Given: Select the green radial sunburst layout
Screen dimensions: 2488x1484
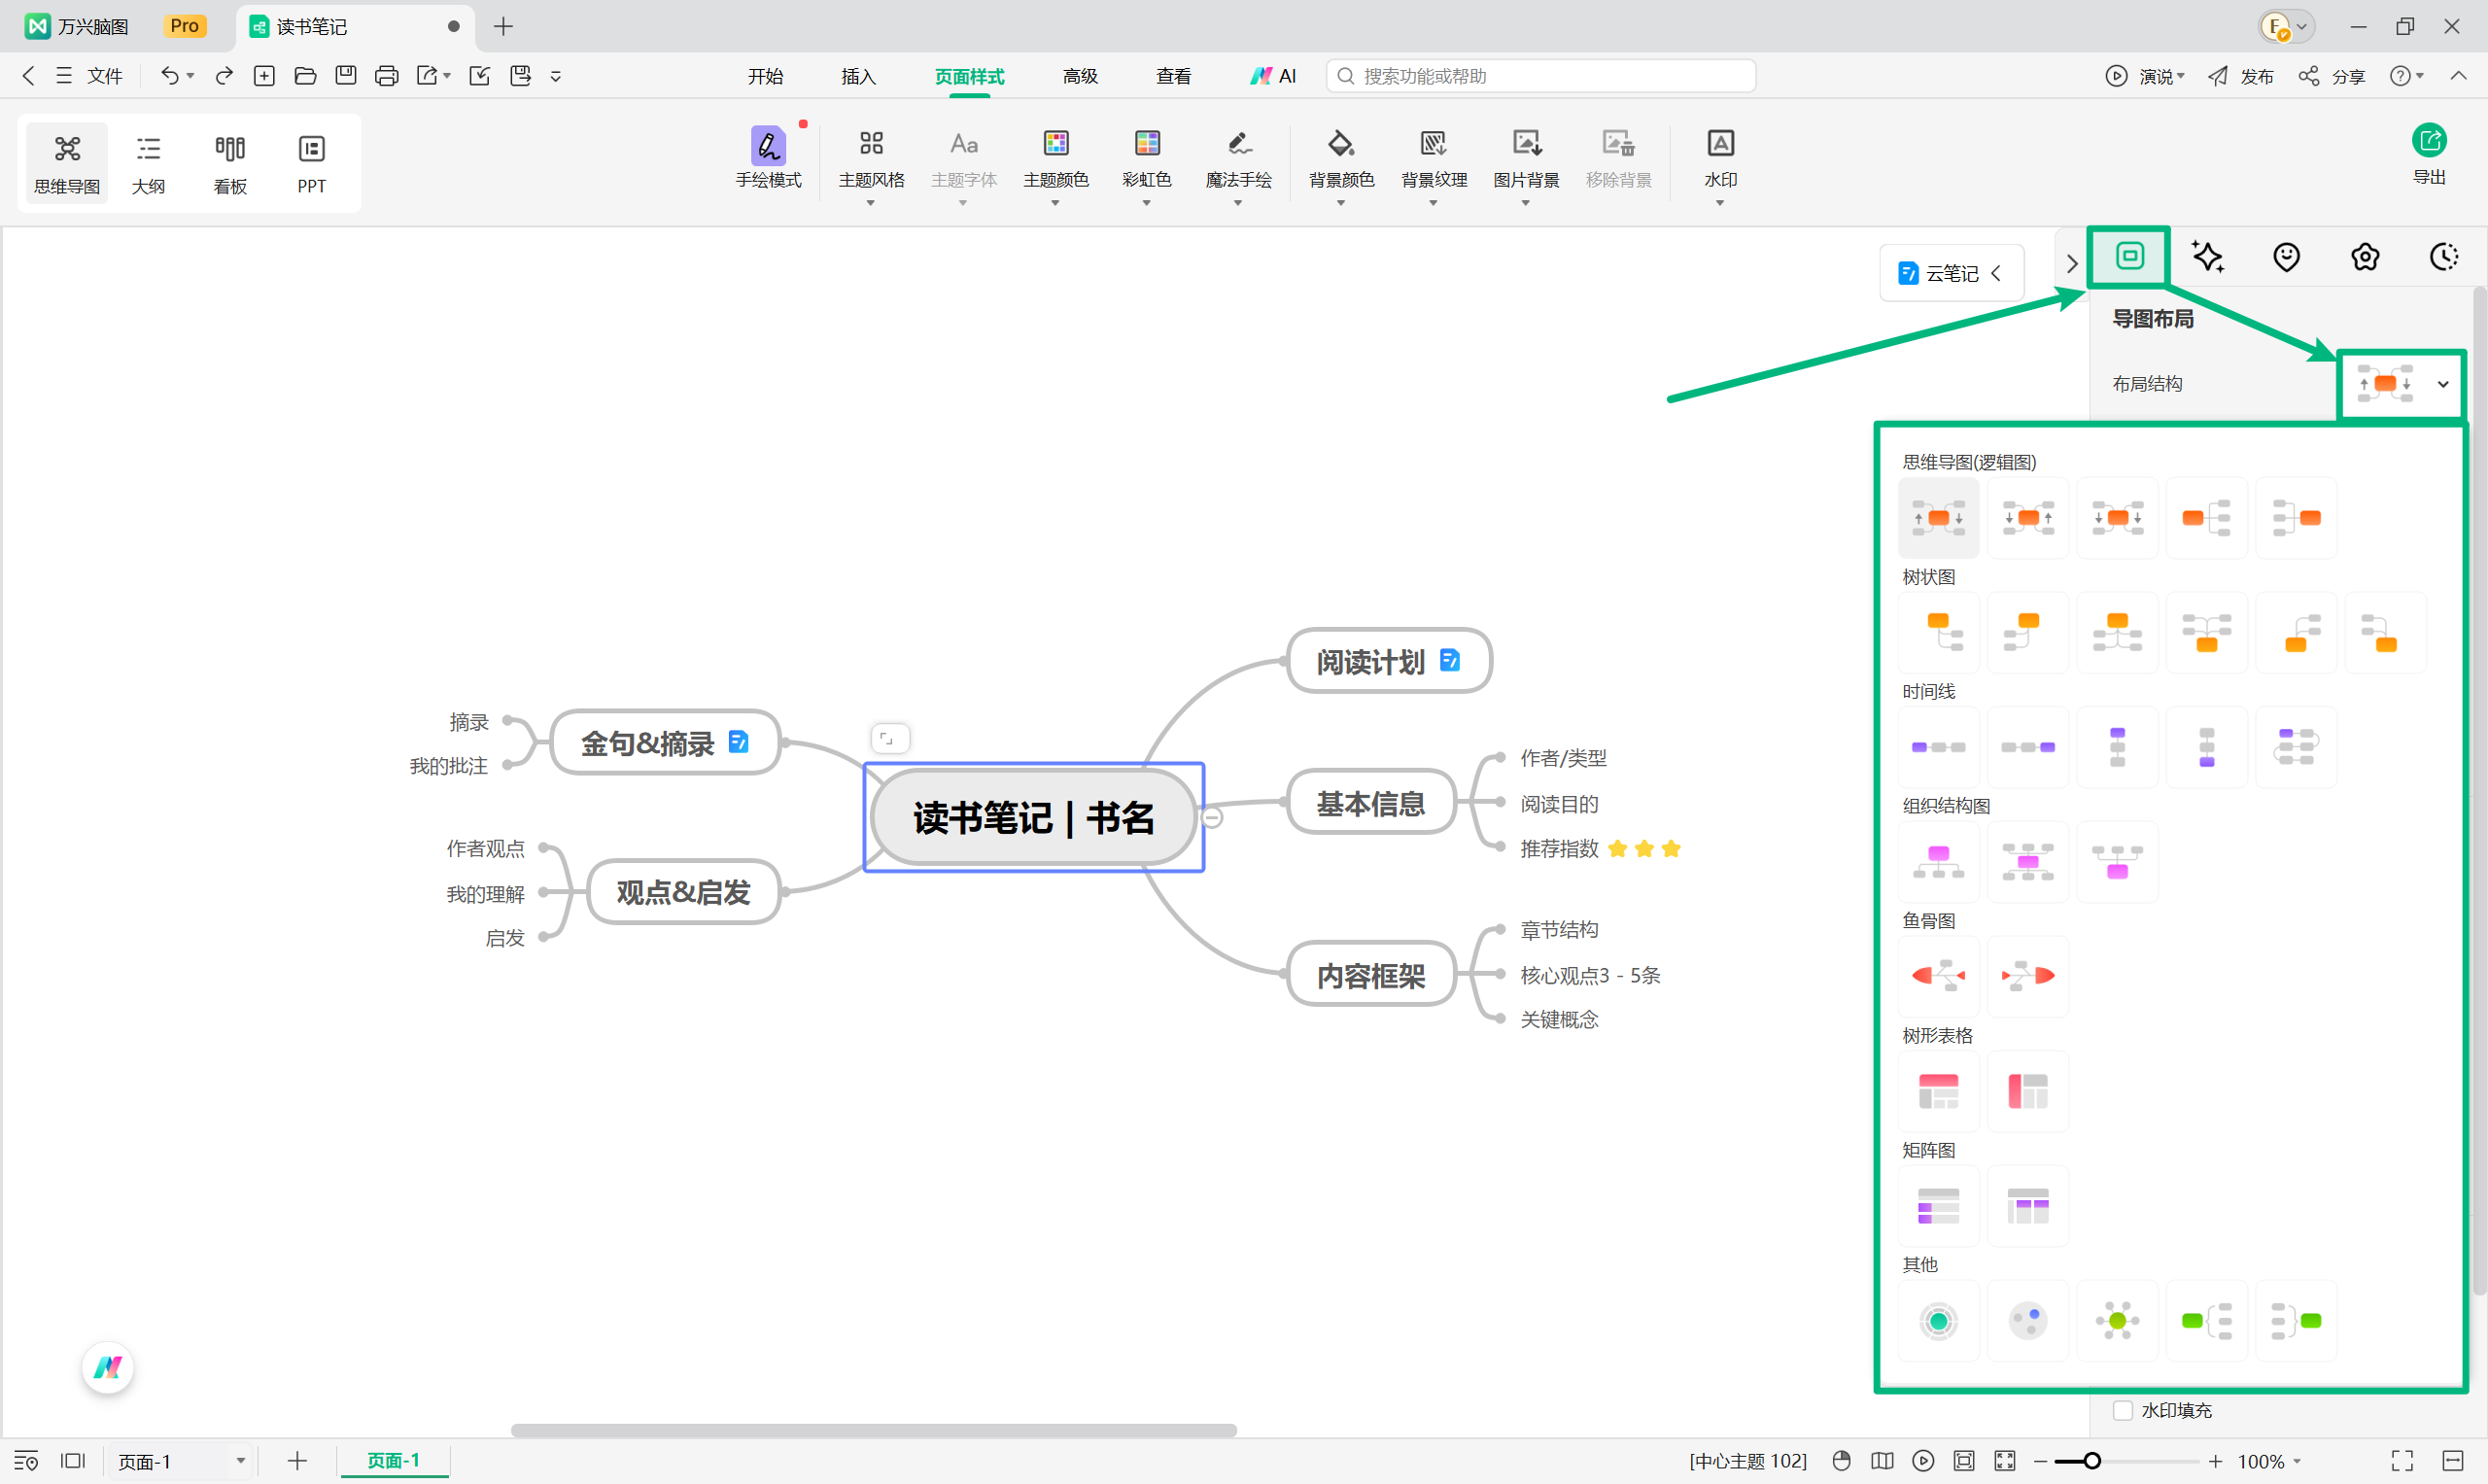Looking at the screenshot, I should point(2117,1320).
